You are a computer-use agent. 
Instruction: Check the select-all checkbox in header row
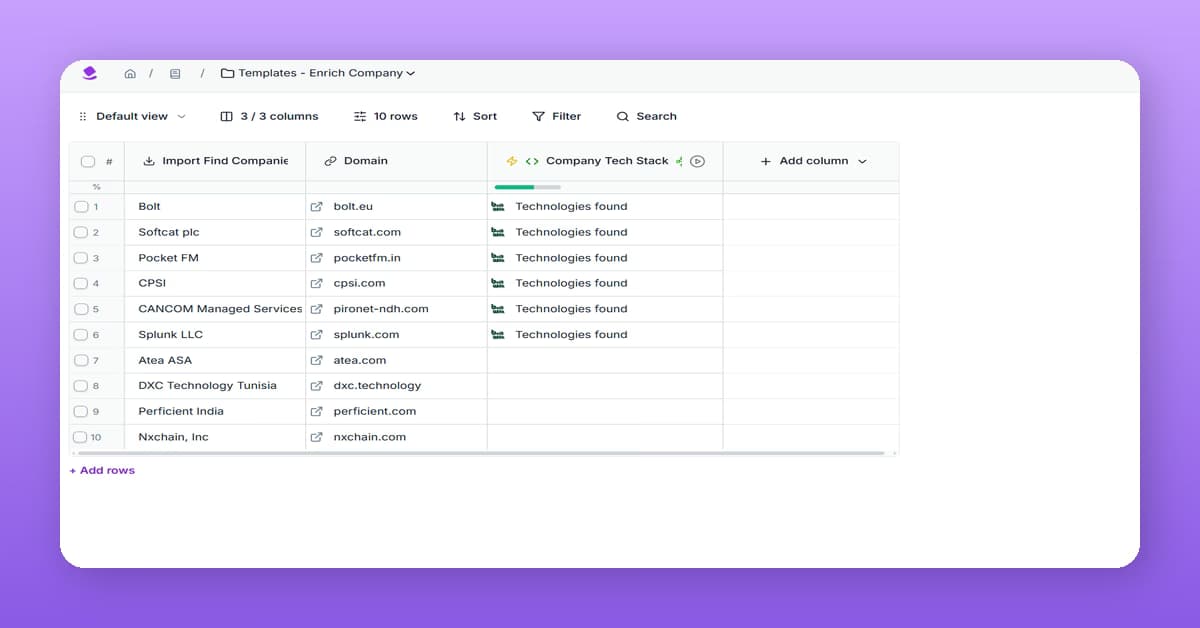(x=87, y=160)
